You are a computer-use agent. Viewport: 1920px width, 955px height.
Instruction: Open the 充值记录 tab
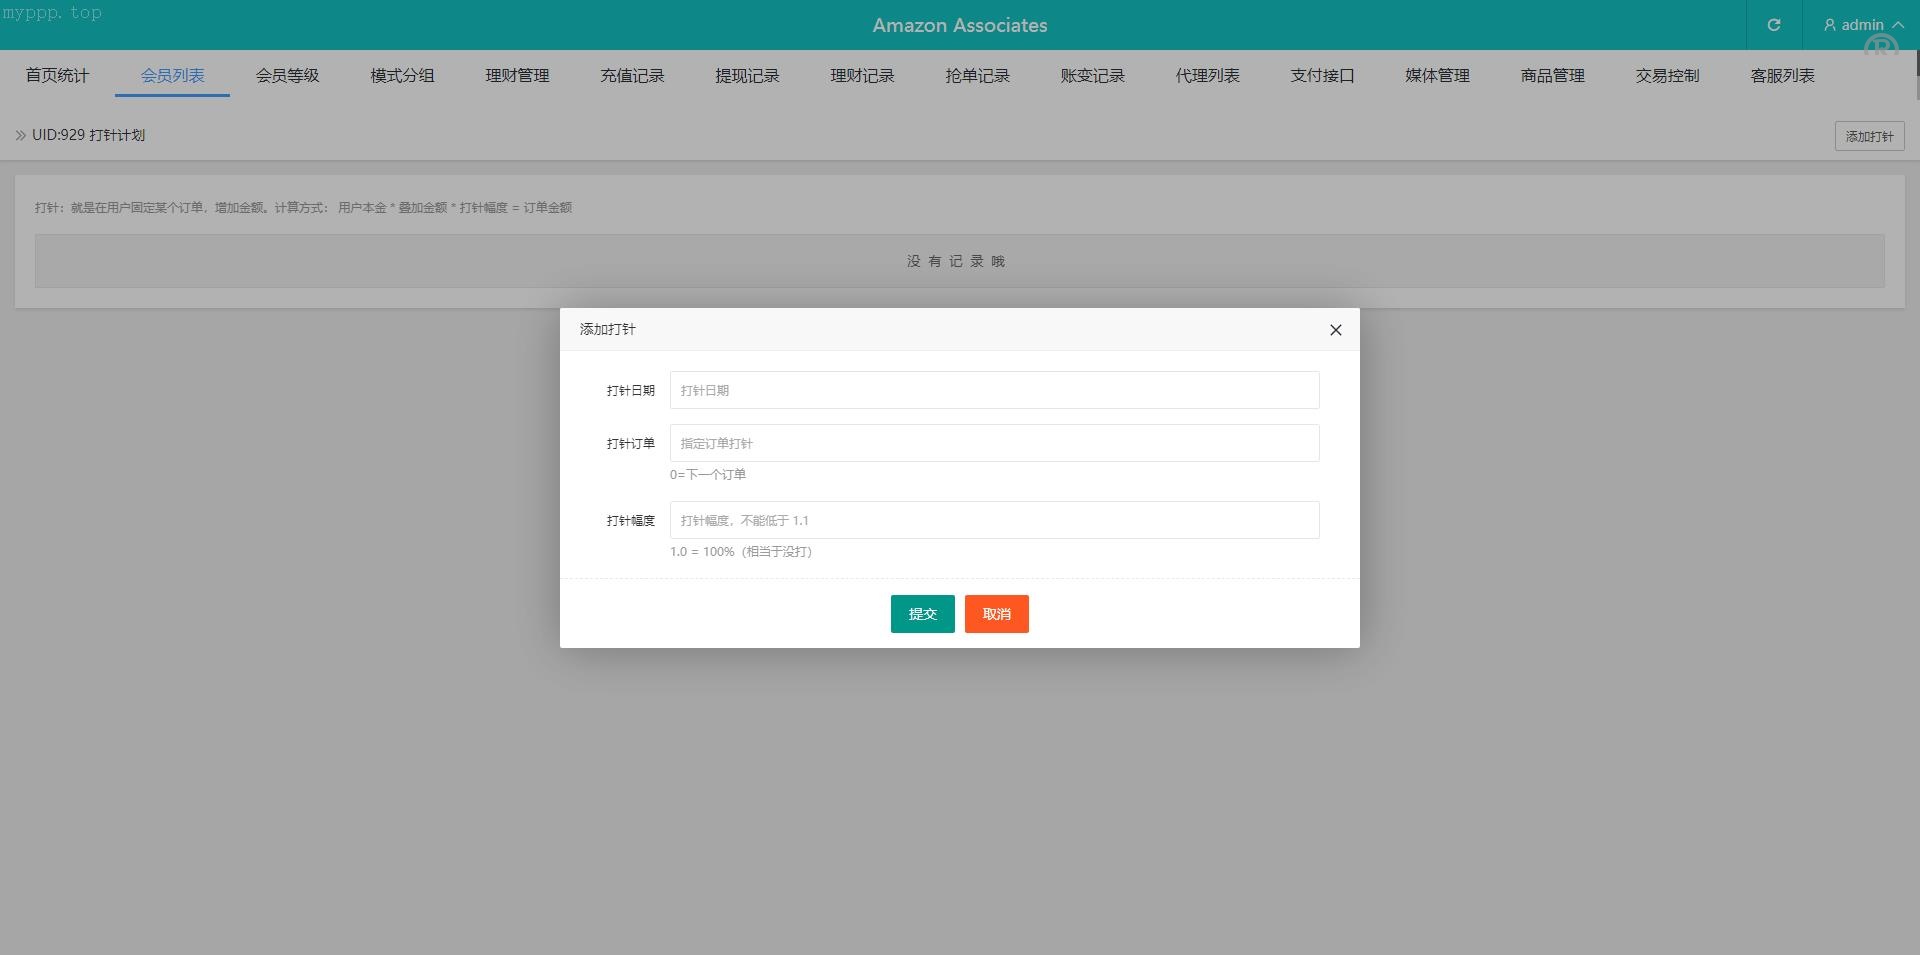632,76
